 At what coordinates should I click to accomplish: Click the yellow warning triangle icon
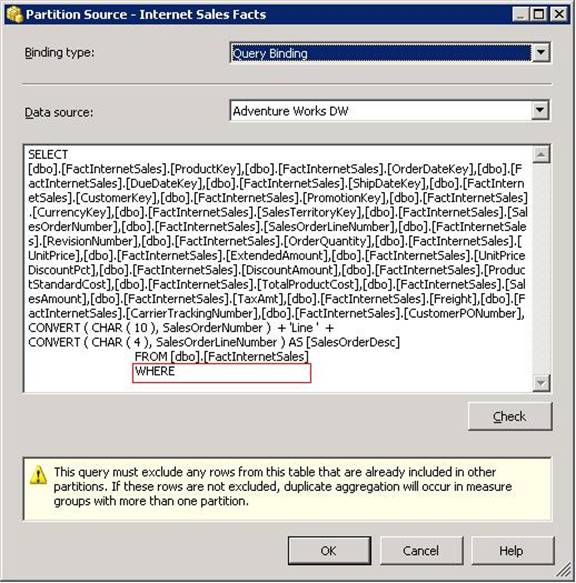pos(38,475)
